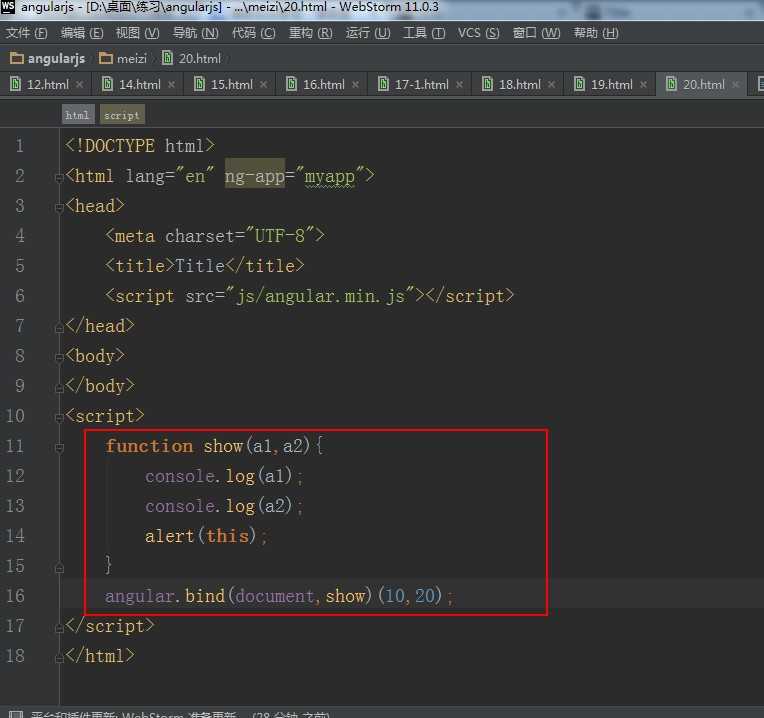Switch to the 18.html tab
764x718 pixels.
click(519, 84)
